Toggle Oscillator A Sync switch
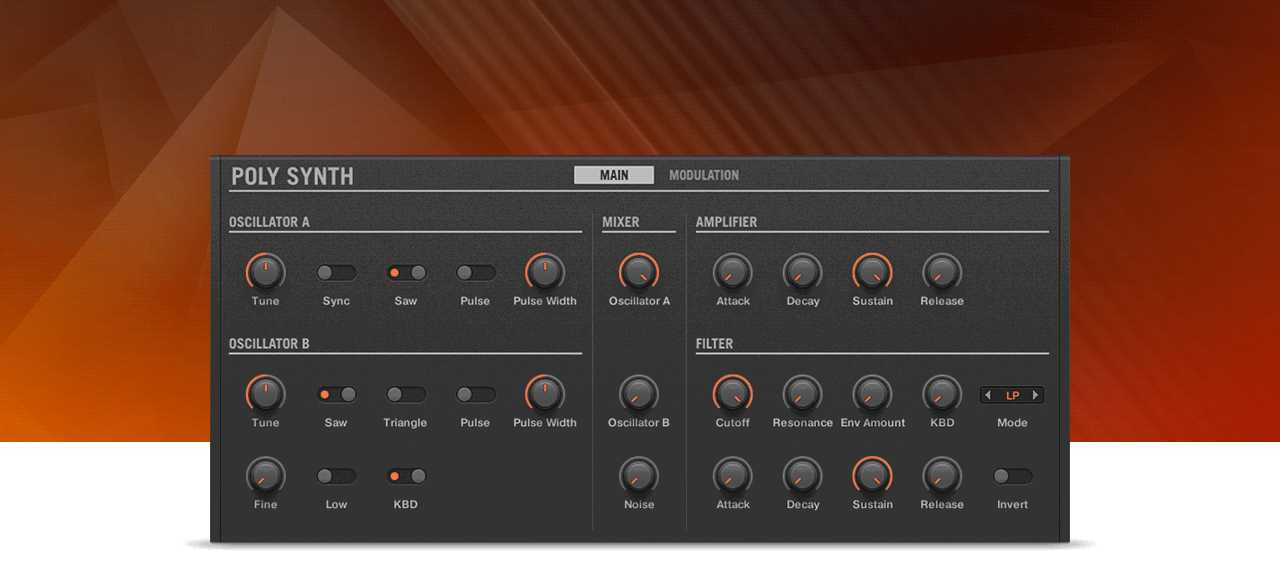This screenshot has height=576, width=1280. [x=336, y=272]
